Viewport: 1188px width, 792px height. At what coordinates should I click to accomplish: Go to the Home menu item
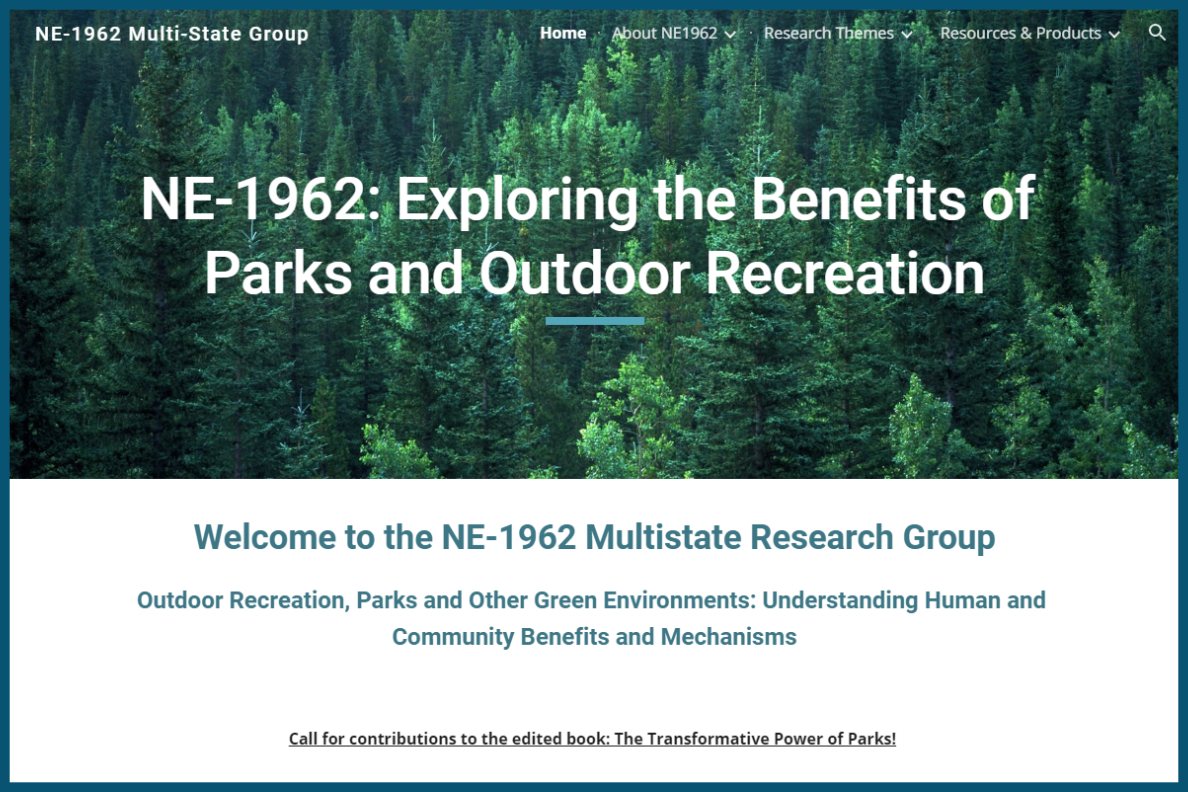tap(563, 33)
